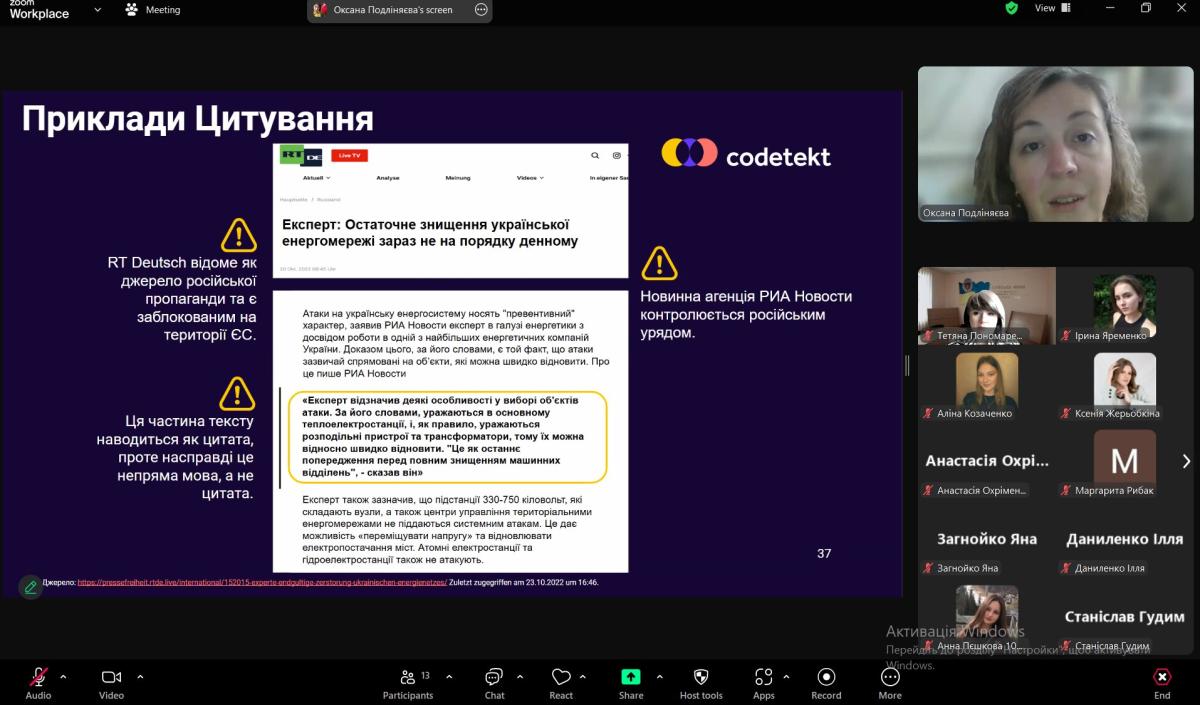Click slide page number 37
The width and height of the screenshot is (1200, 705).
[824, 553]
